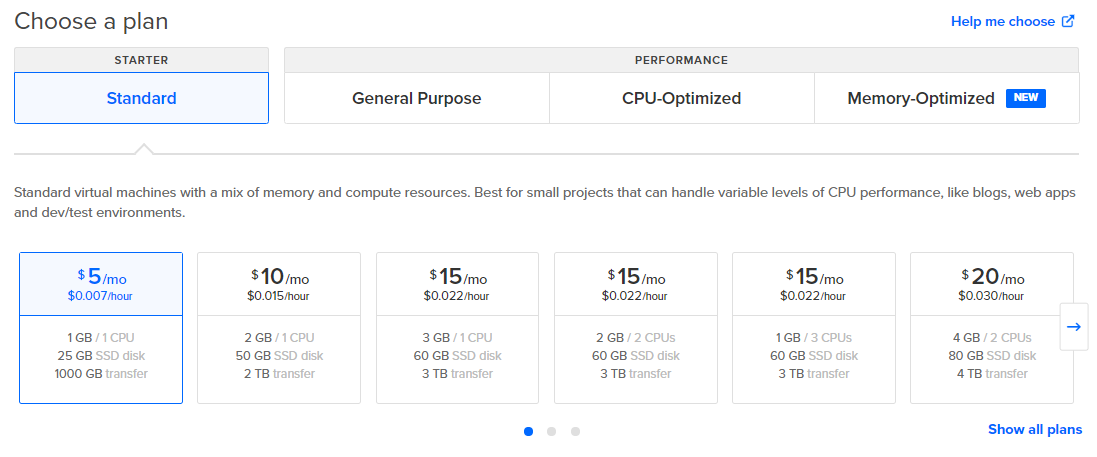The height and width of the screenshot is (457, 1097).
Task: Click the PERFORMANCE category header
Action: (x=681, y=60)
